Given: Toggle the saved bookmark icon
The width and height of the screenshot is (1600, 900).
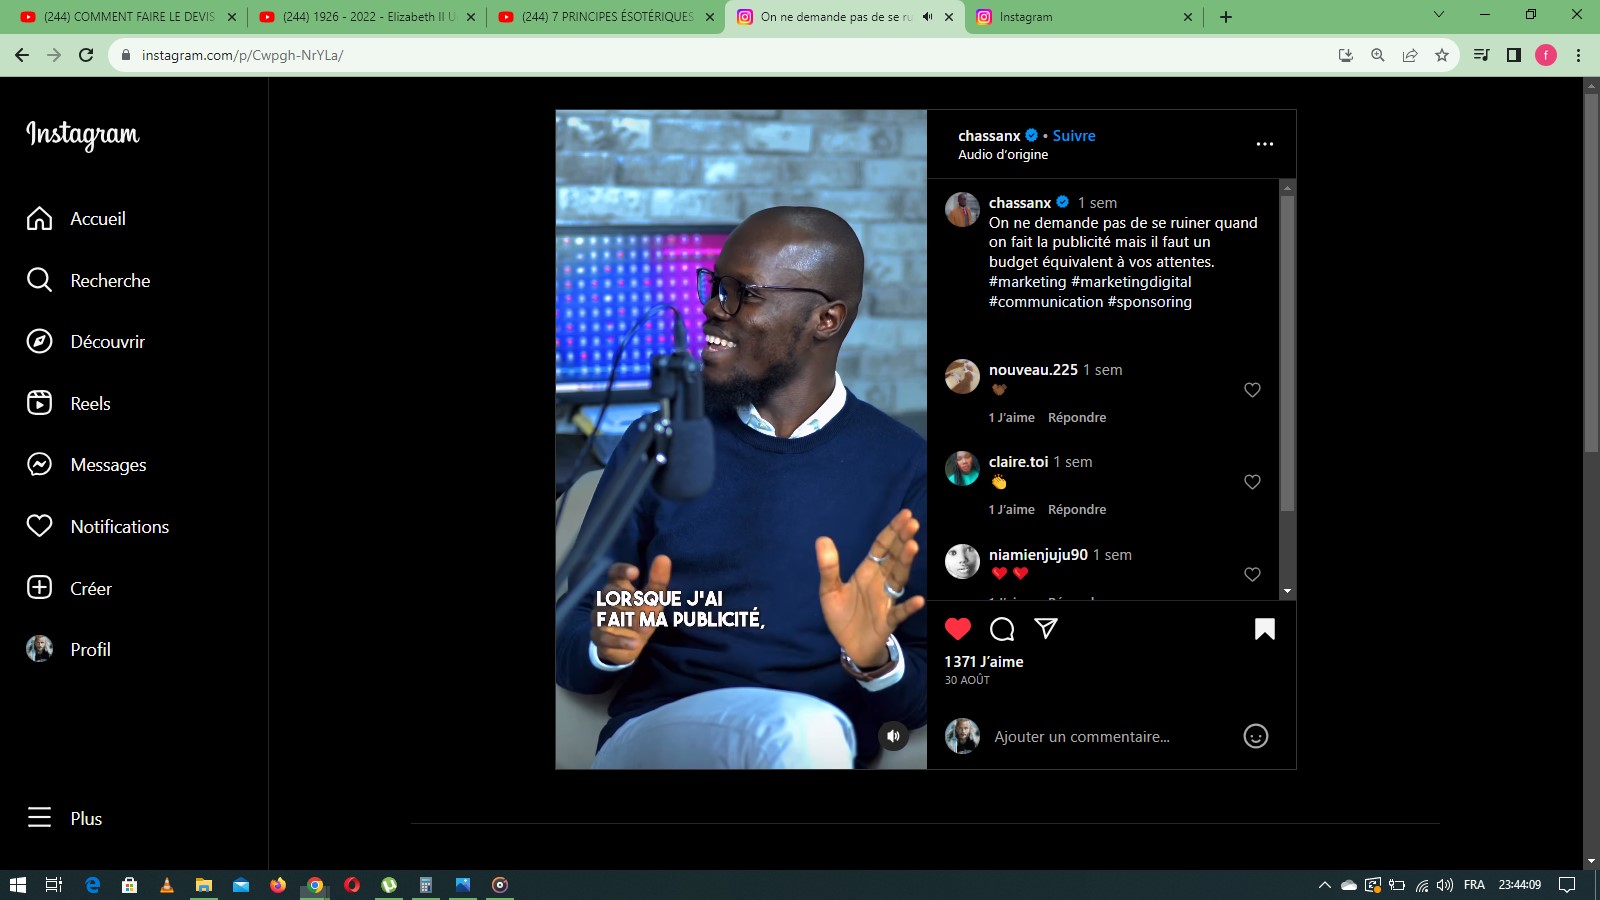Looking at the screenshot, I should [1264, 629].
